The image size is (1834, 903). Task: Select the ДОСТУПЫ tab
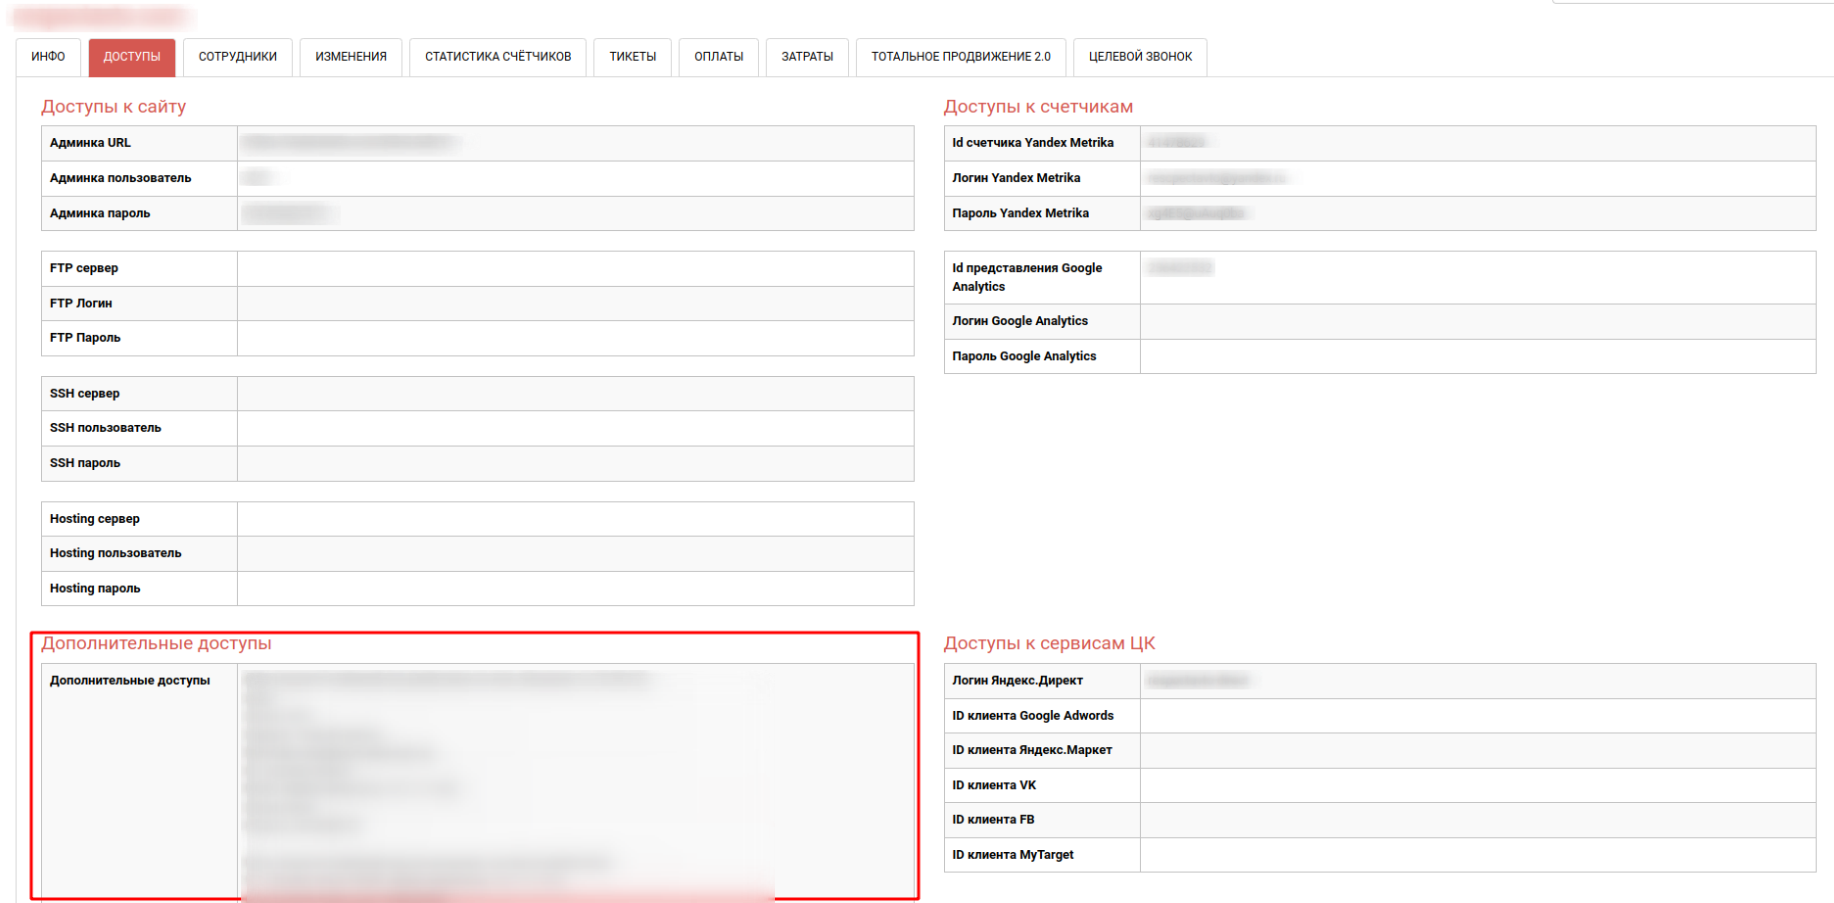tap(132, 57)
